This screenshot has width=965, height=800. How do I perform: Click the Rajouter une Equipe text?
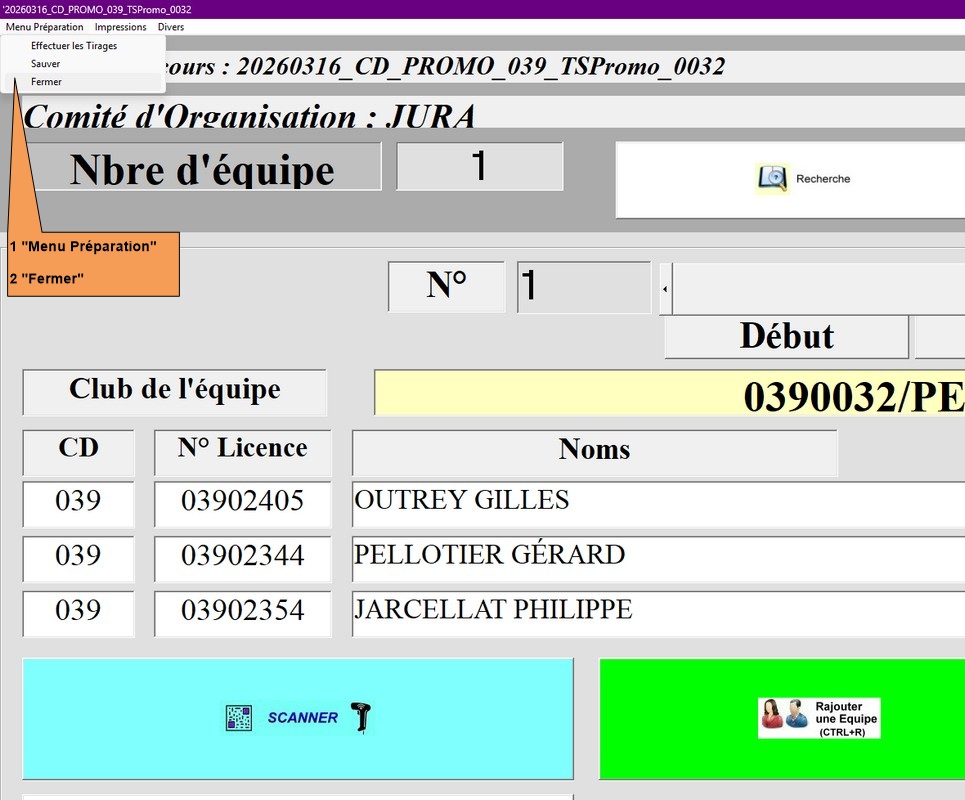[x=838, y=718]
